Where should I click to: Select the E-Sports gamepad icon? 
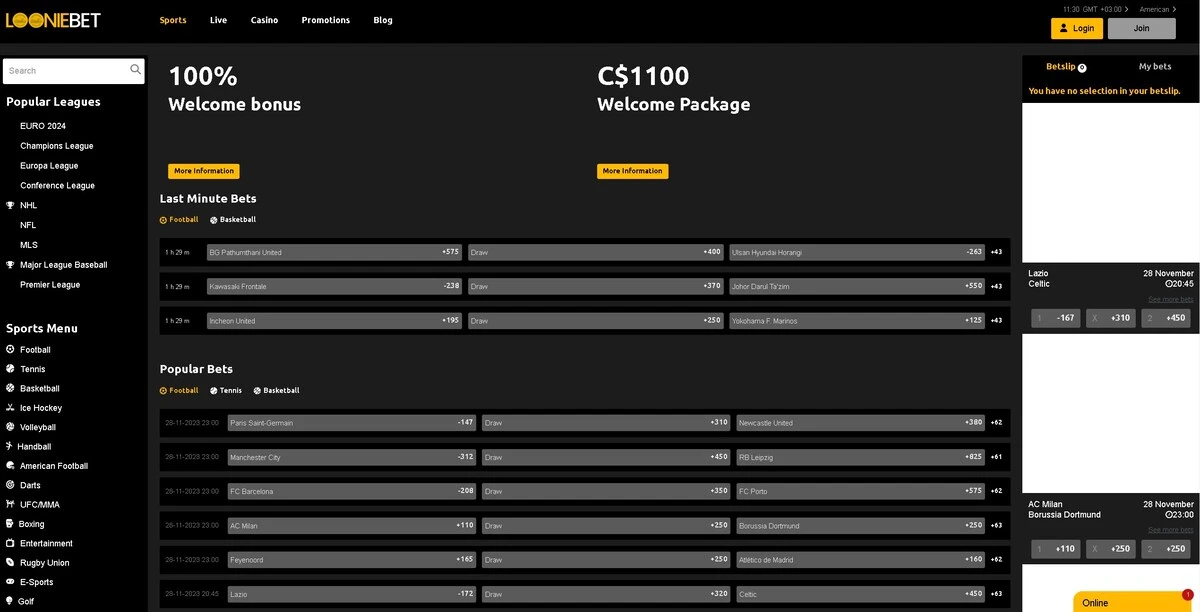click(10, 582)
